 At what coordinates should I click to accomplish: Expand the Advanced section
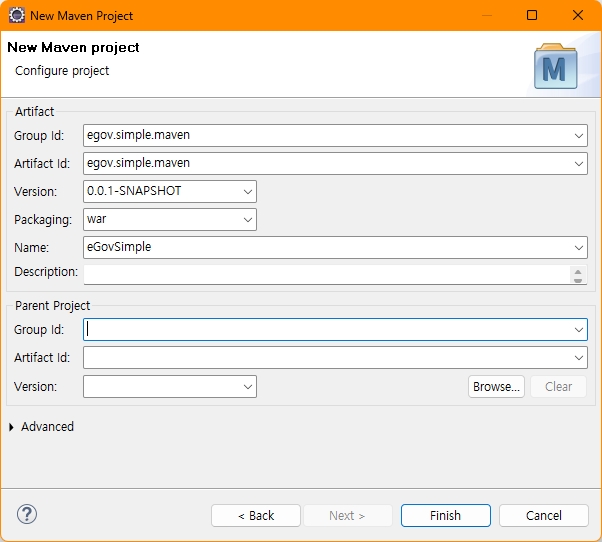click(11, 427)
